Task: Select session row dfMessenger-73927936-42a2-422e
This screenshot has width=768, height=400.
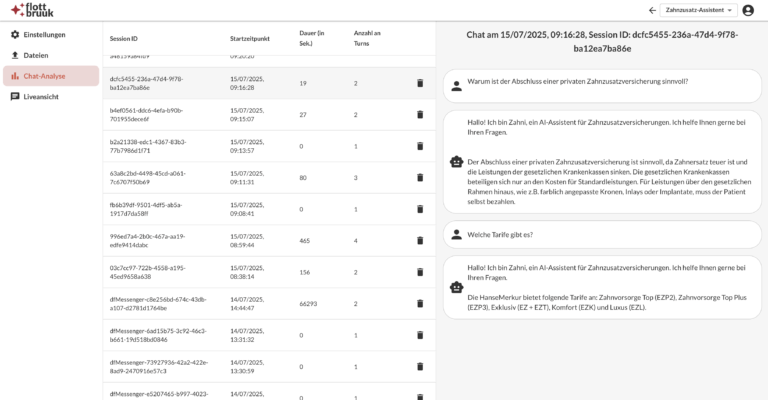Action: pyautogui.click(x=269, y=367)
